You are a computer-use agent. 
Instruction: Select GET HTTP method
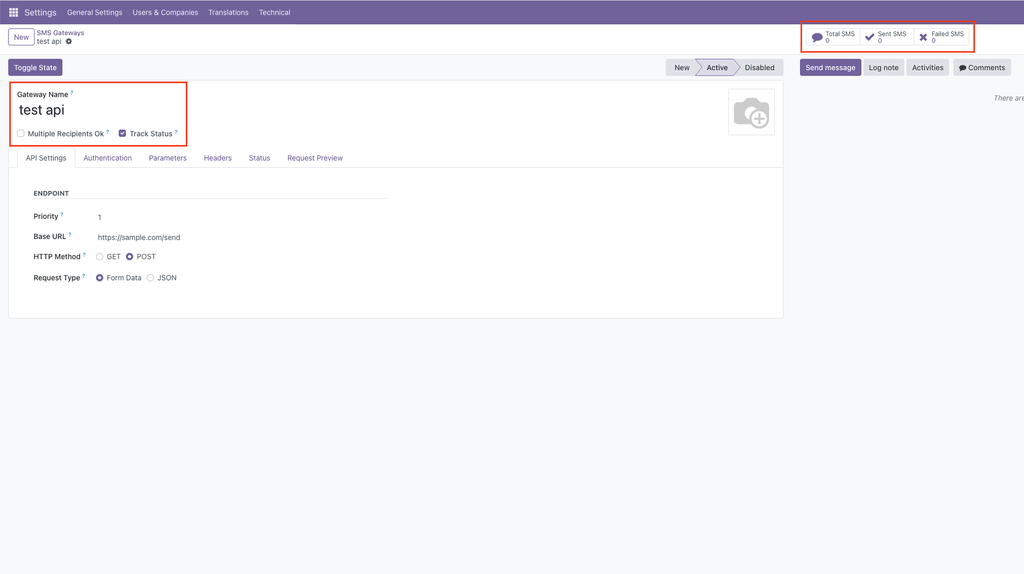(100, 257)
